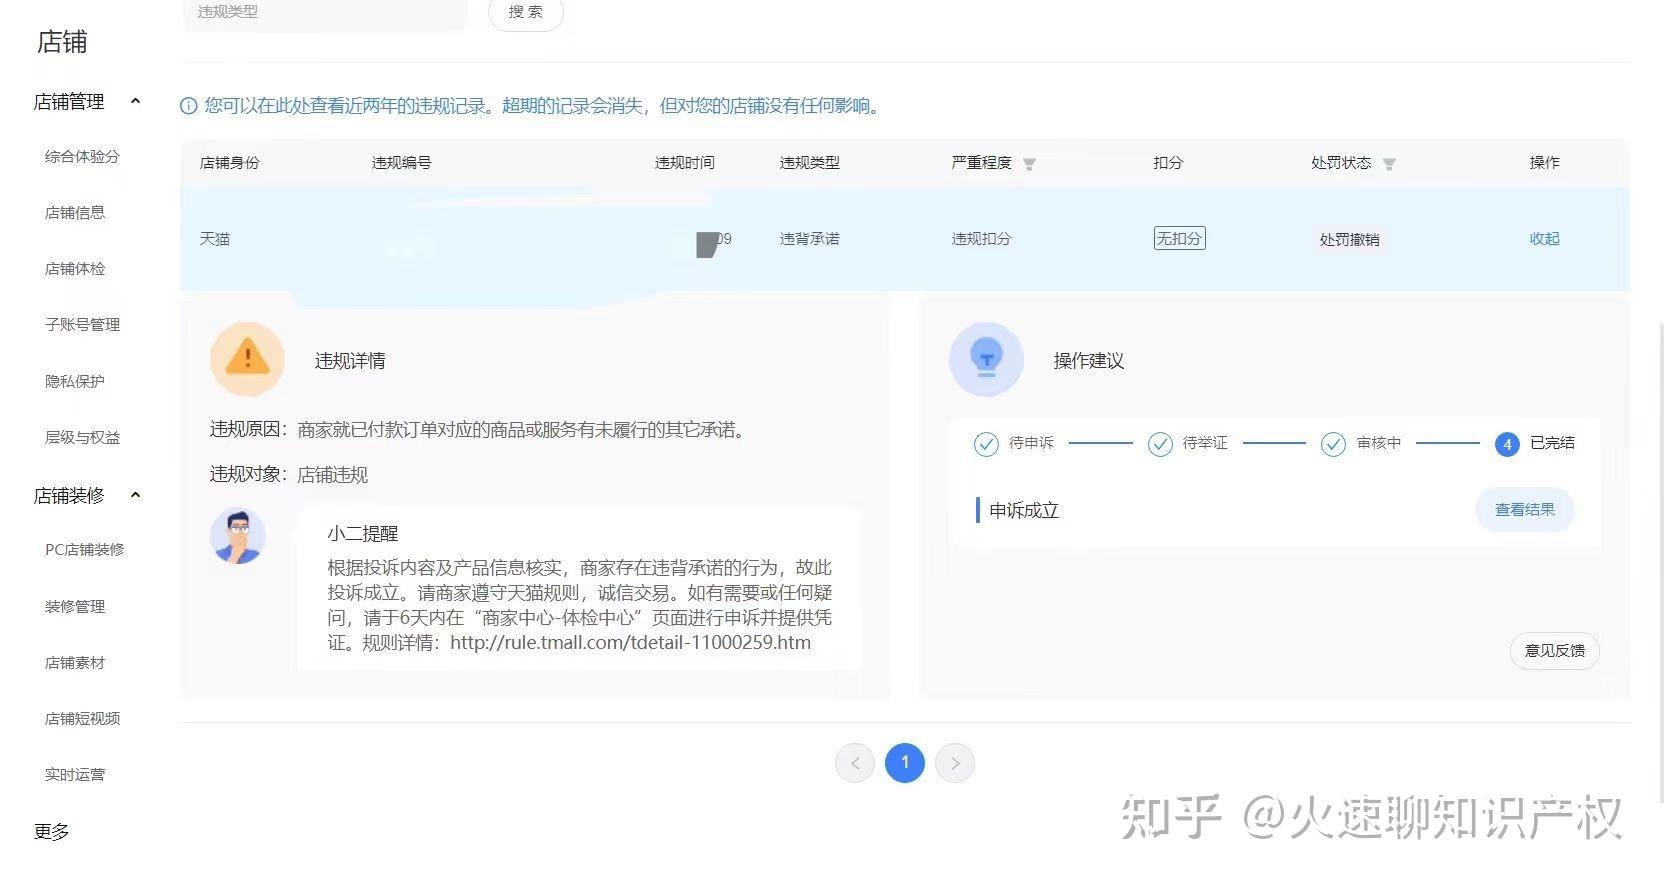
Task: Open PC店铺装修 in the sidebar
Action: tap(85, 550)
